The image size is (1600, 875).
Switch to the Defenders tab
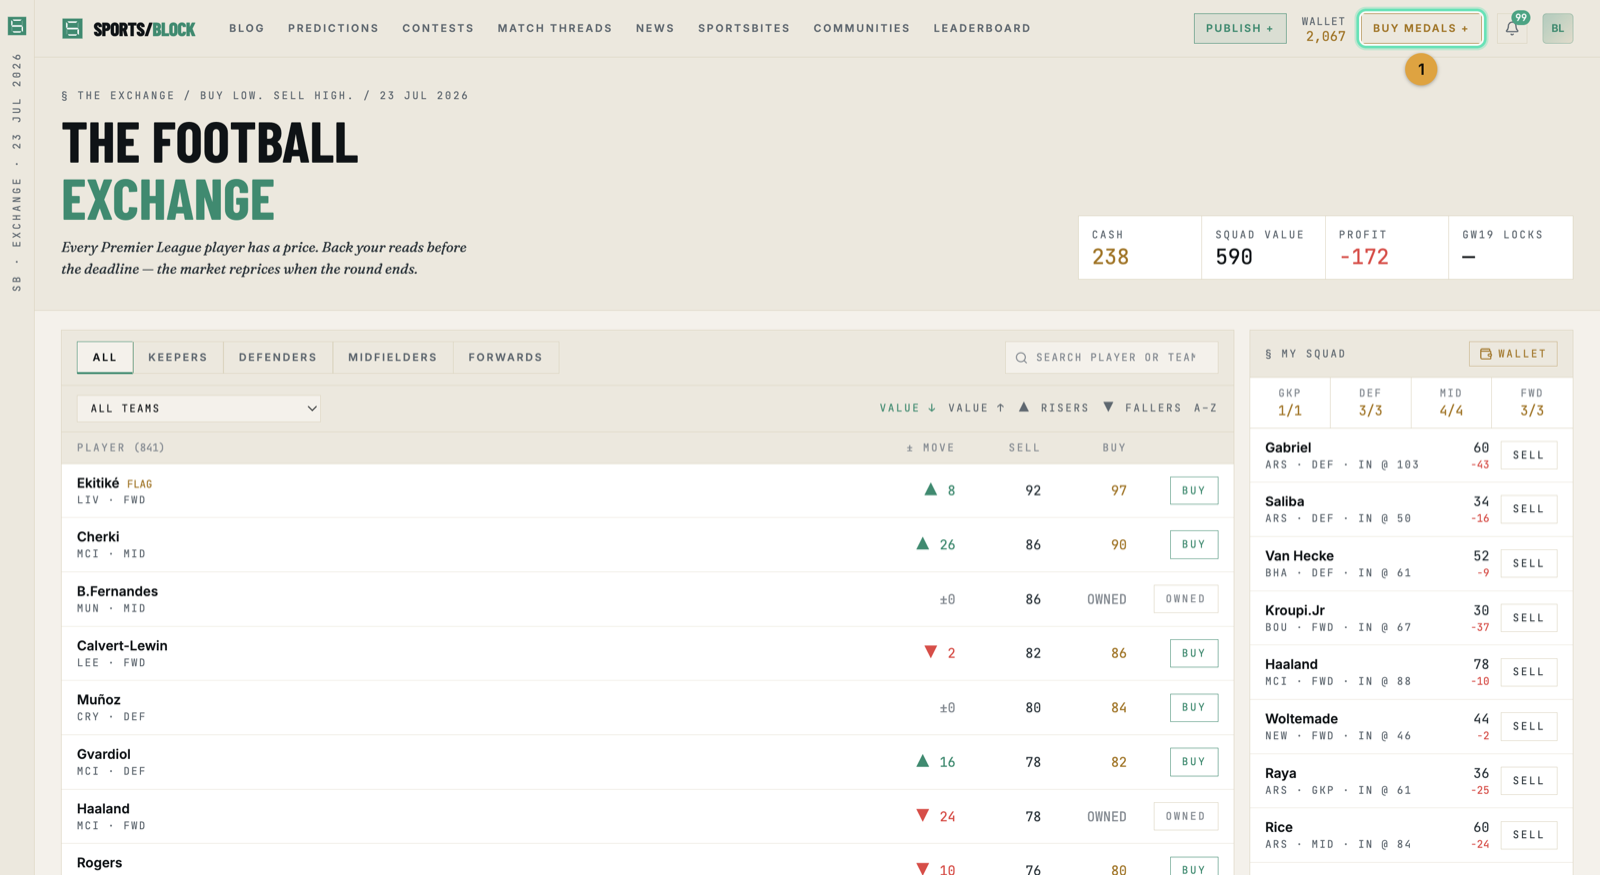coord(278,357)
